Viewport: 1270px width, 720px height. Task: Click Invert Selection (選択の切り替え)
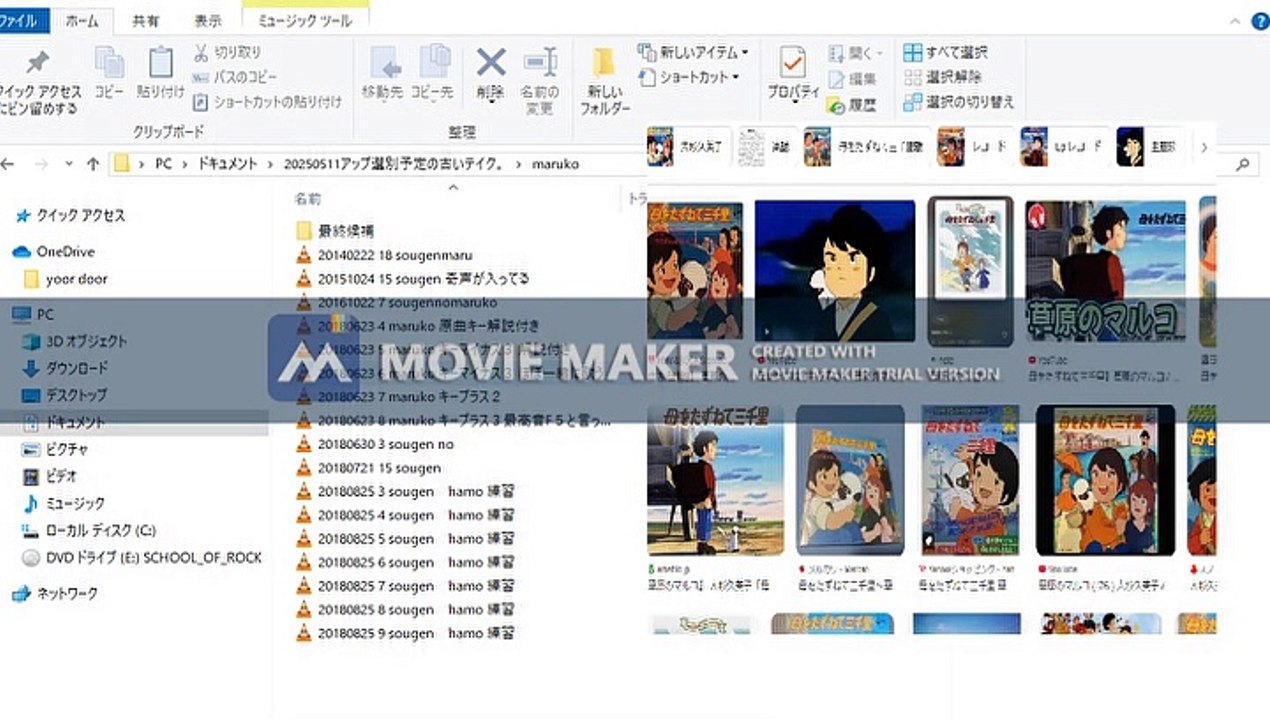tap(959, 102)
